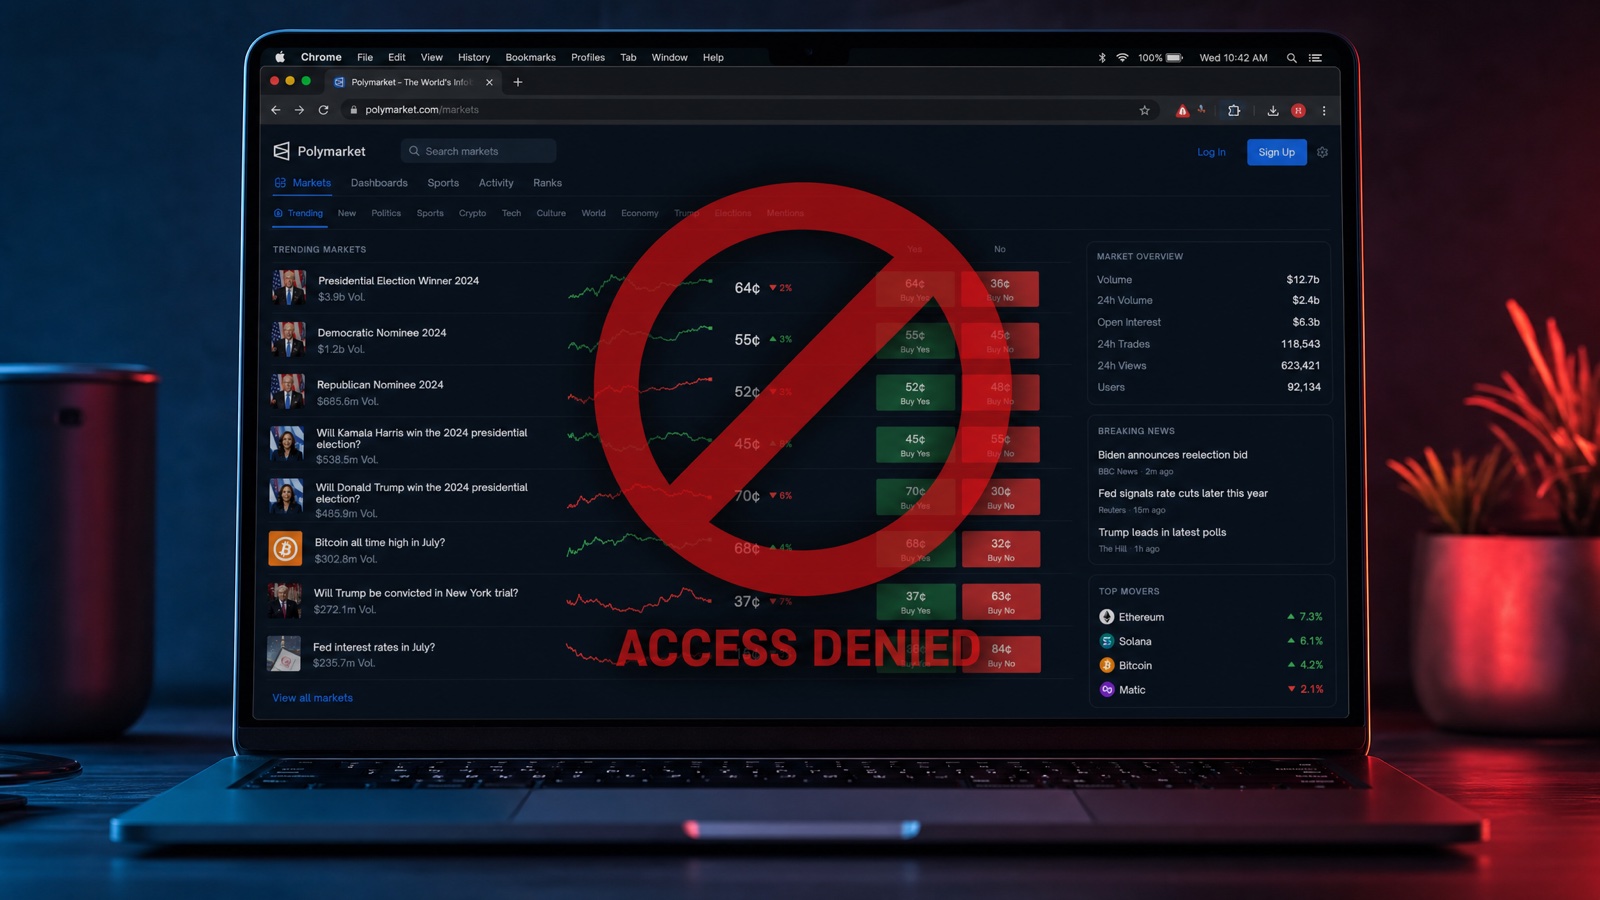This screenshot has height=900, width=1600.
Task: Click the Log In link
Action: point(1211,152)
